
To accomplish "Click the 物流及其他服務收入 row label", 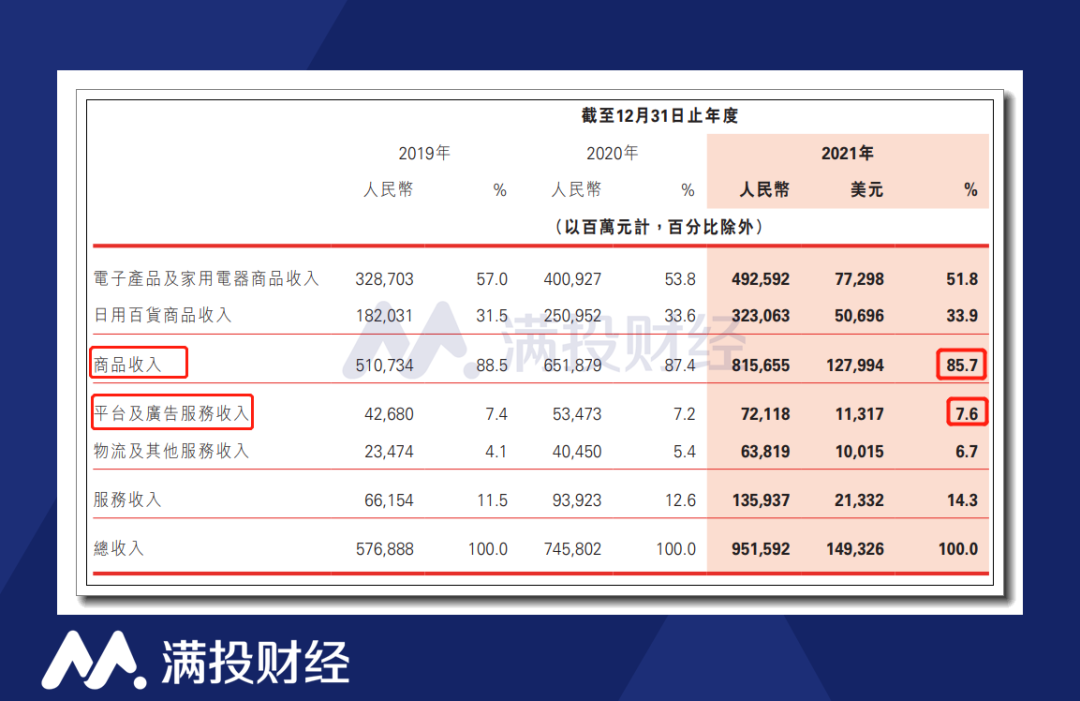I will coord(171,451).
